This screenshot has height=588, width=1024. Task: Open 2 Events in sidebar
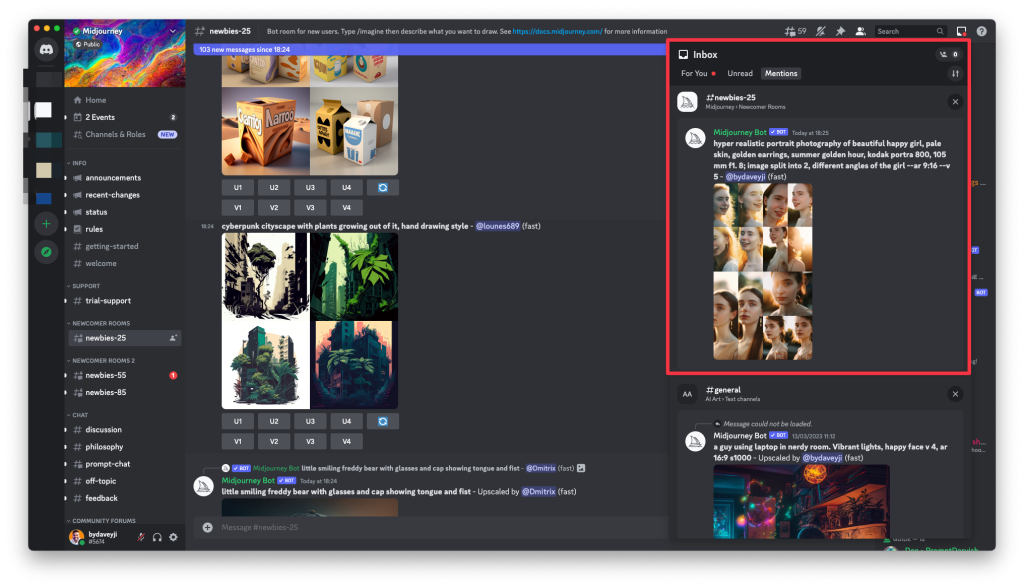coord(124,117)
